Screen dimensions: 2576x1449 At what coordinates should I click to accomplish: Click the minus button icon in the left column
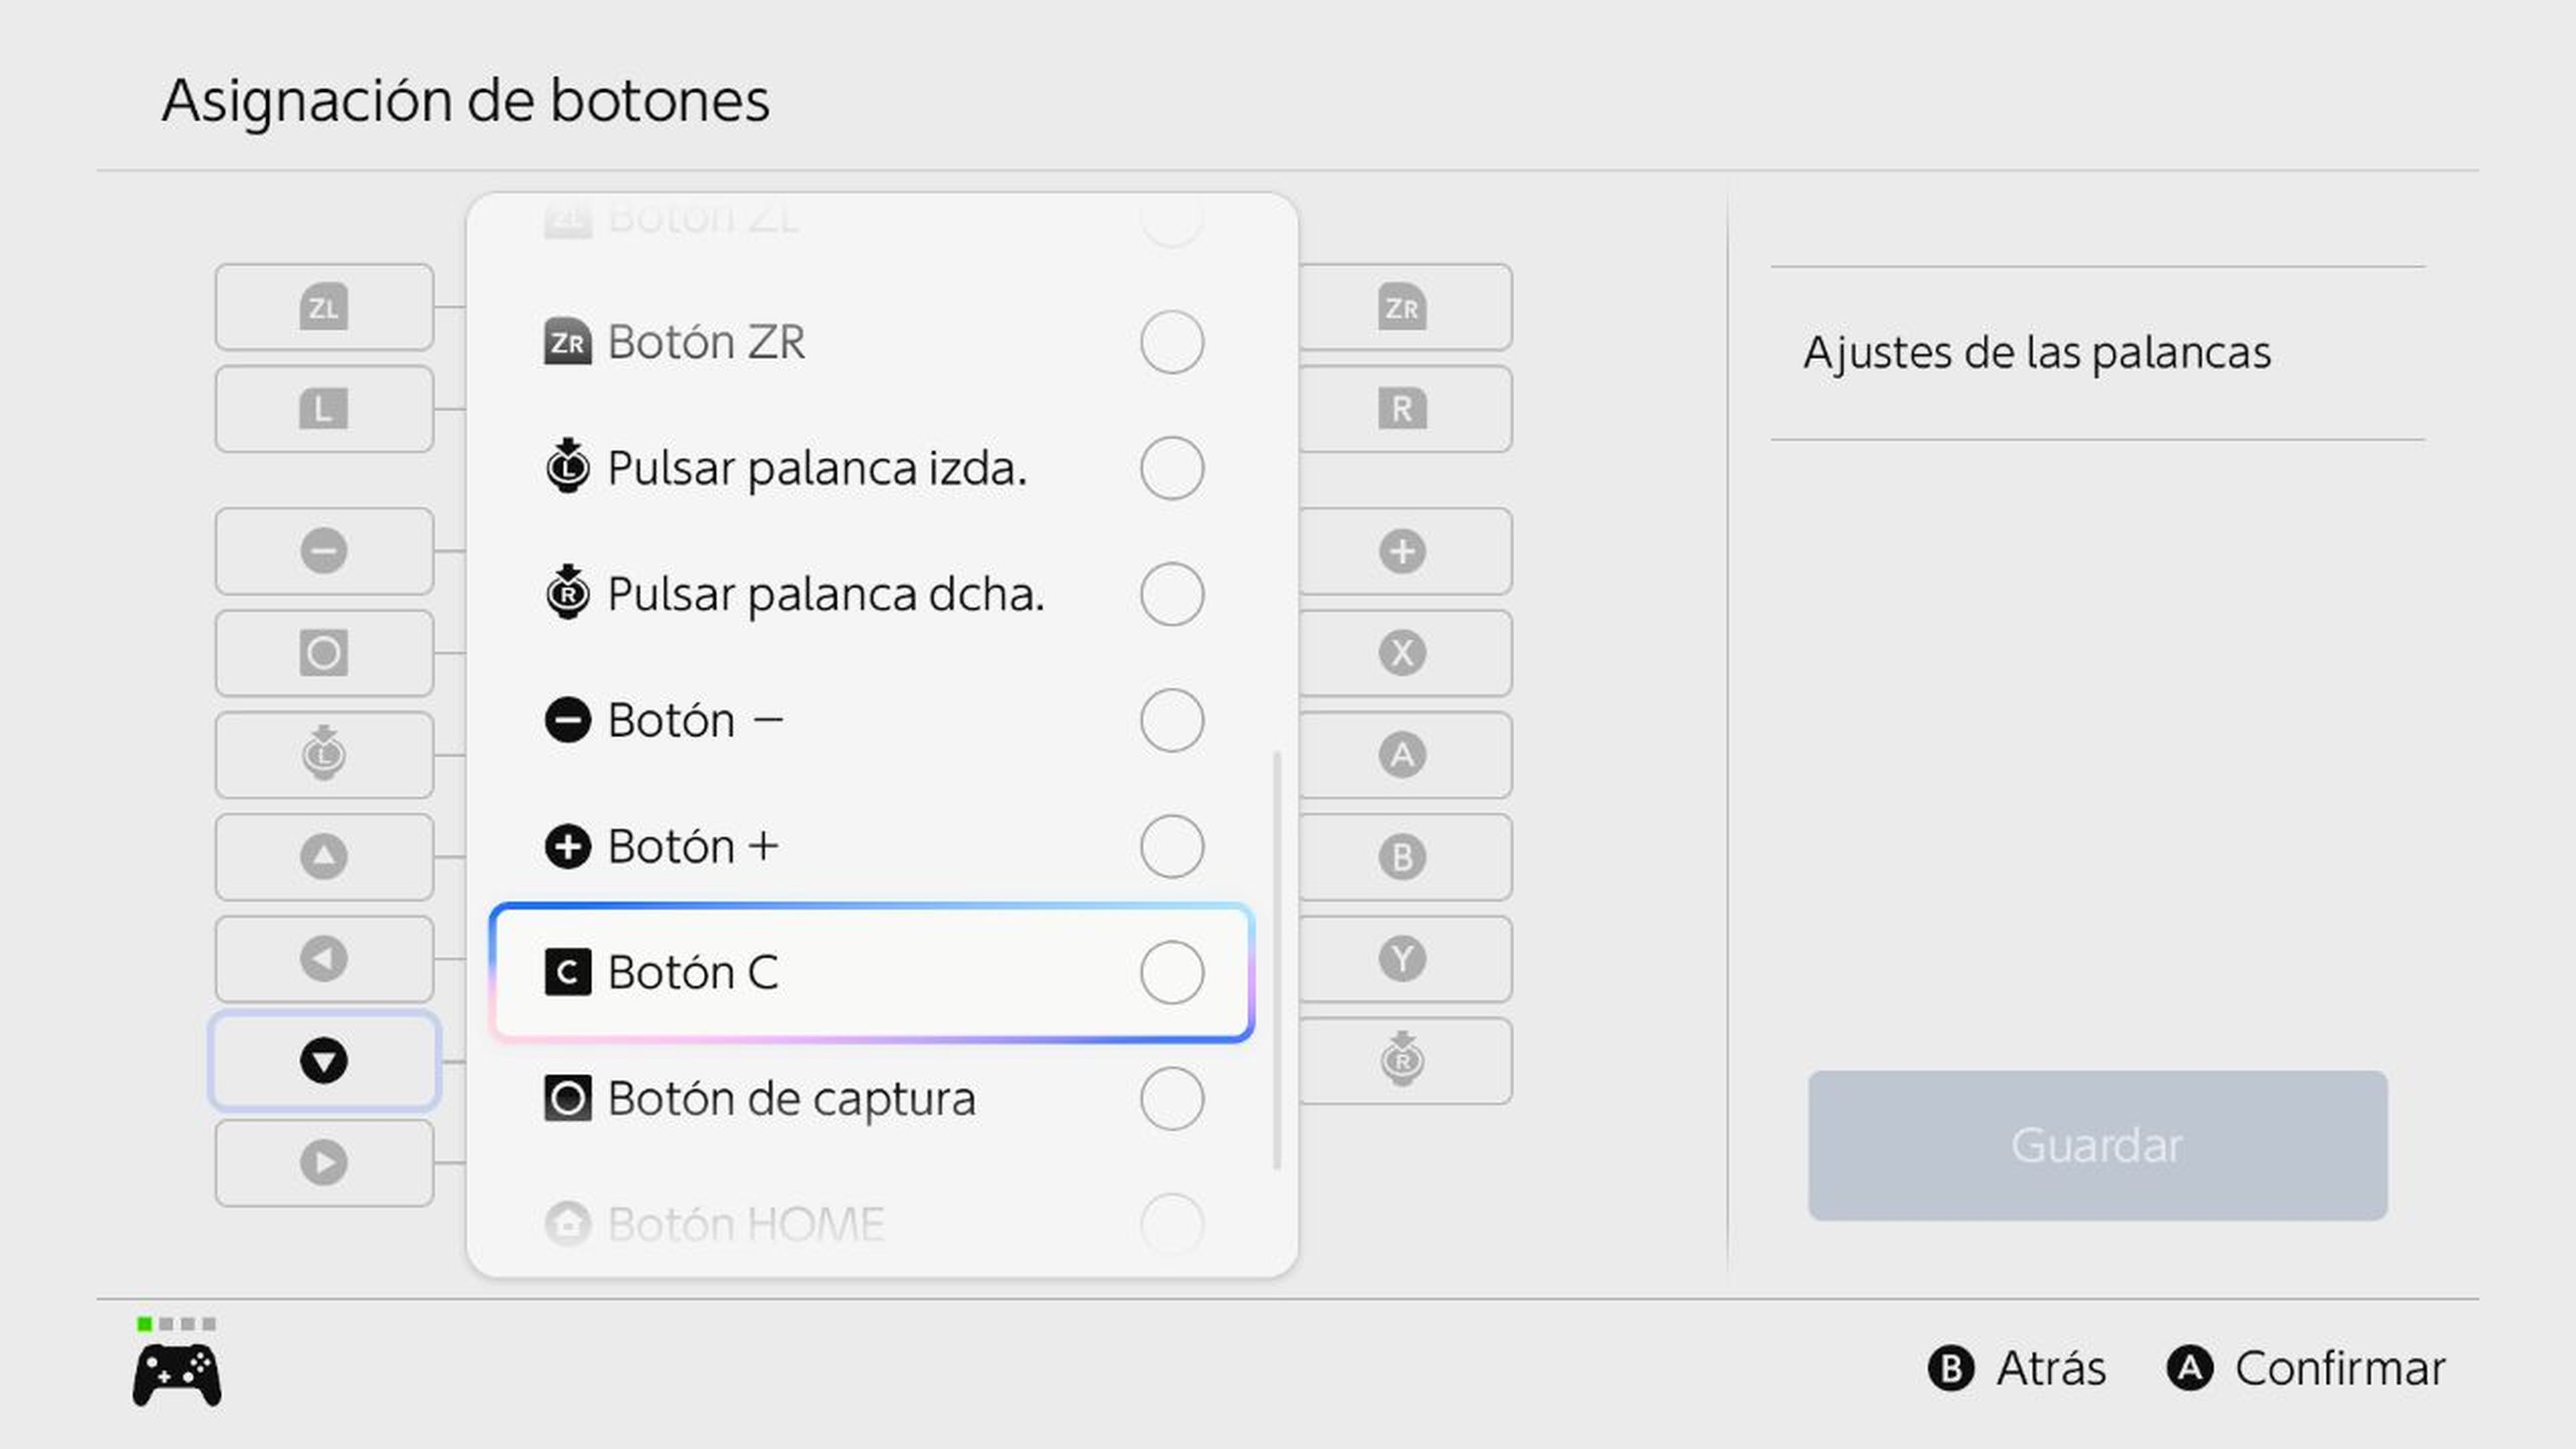coord(323,551)
